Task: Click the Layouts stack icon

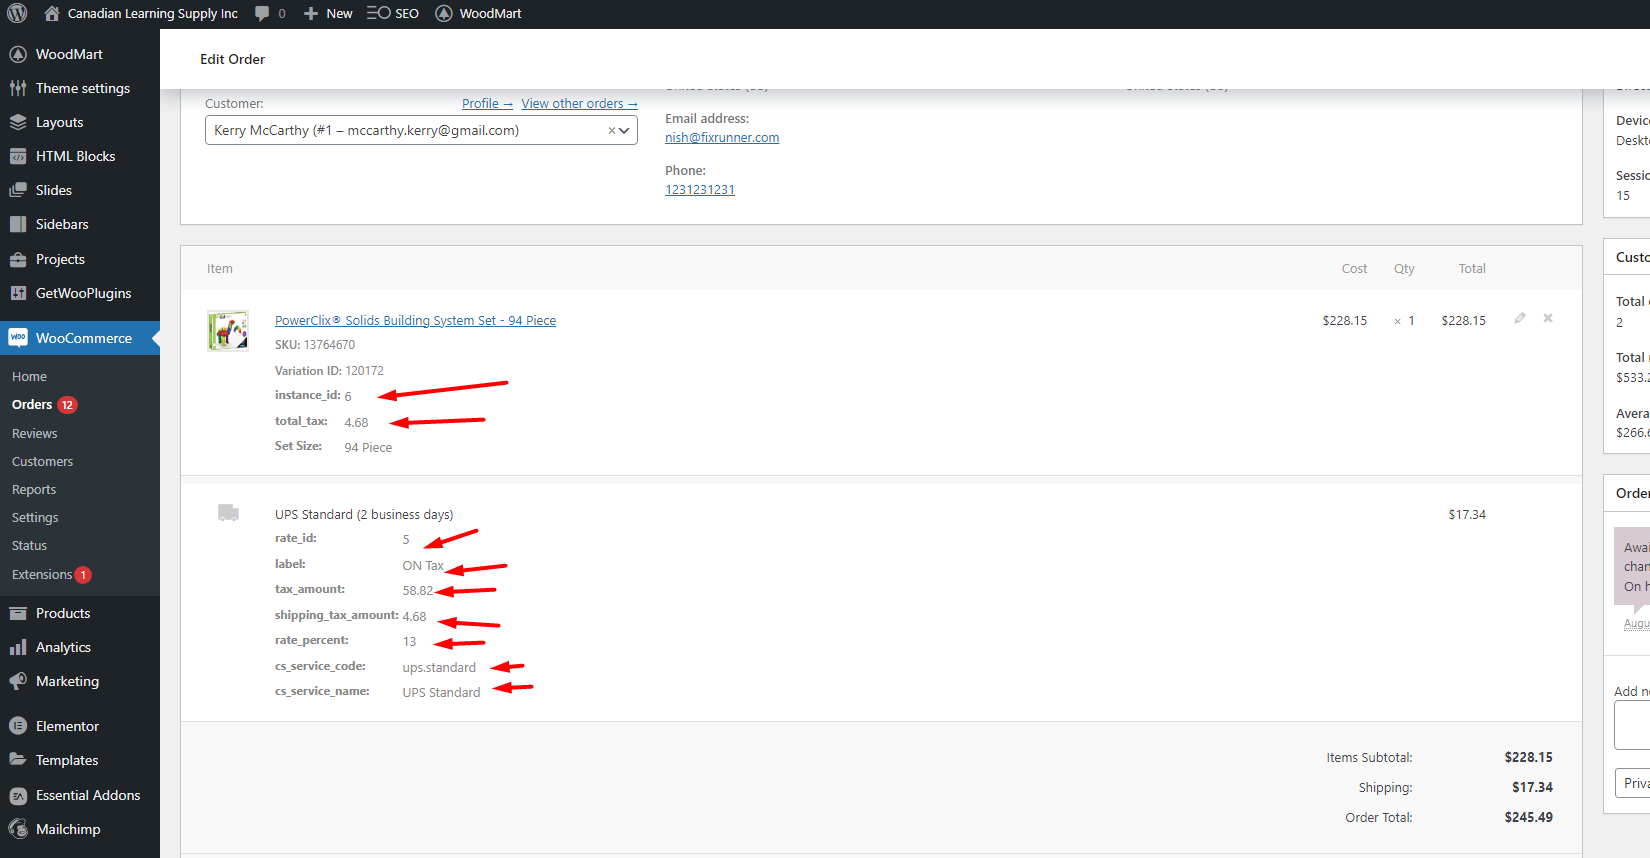Action: [18, 122]
